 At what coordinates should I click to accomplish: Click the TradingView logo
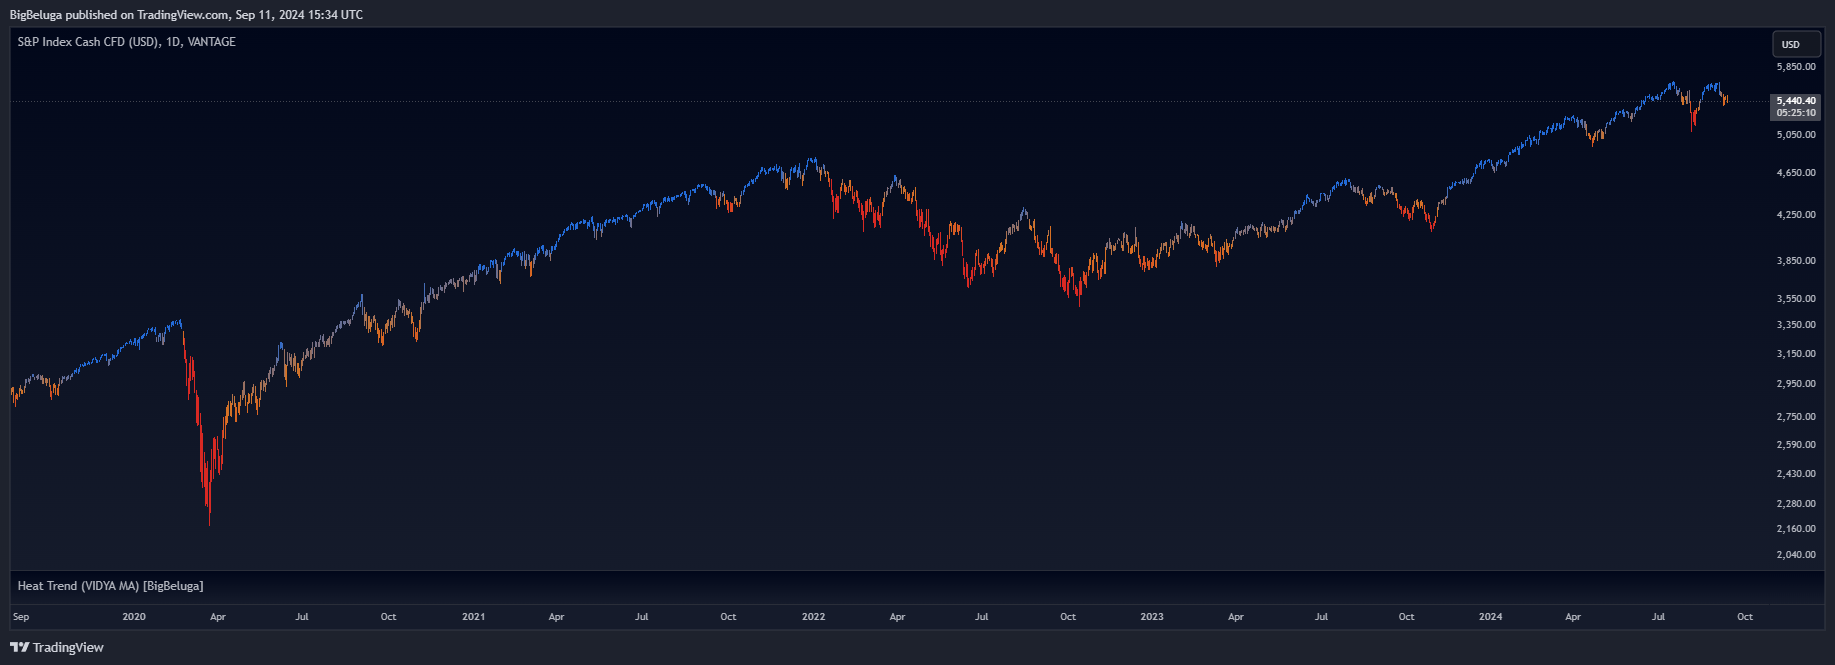click(57, 647)
